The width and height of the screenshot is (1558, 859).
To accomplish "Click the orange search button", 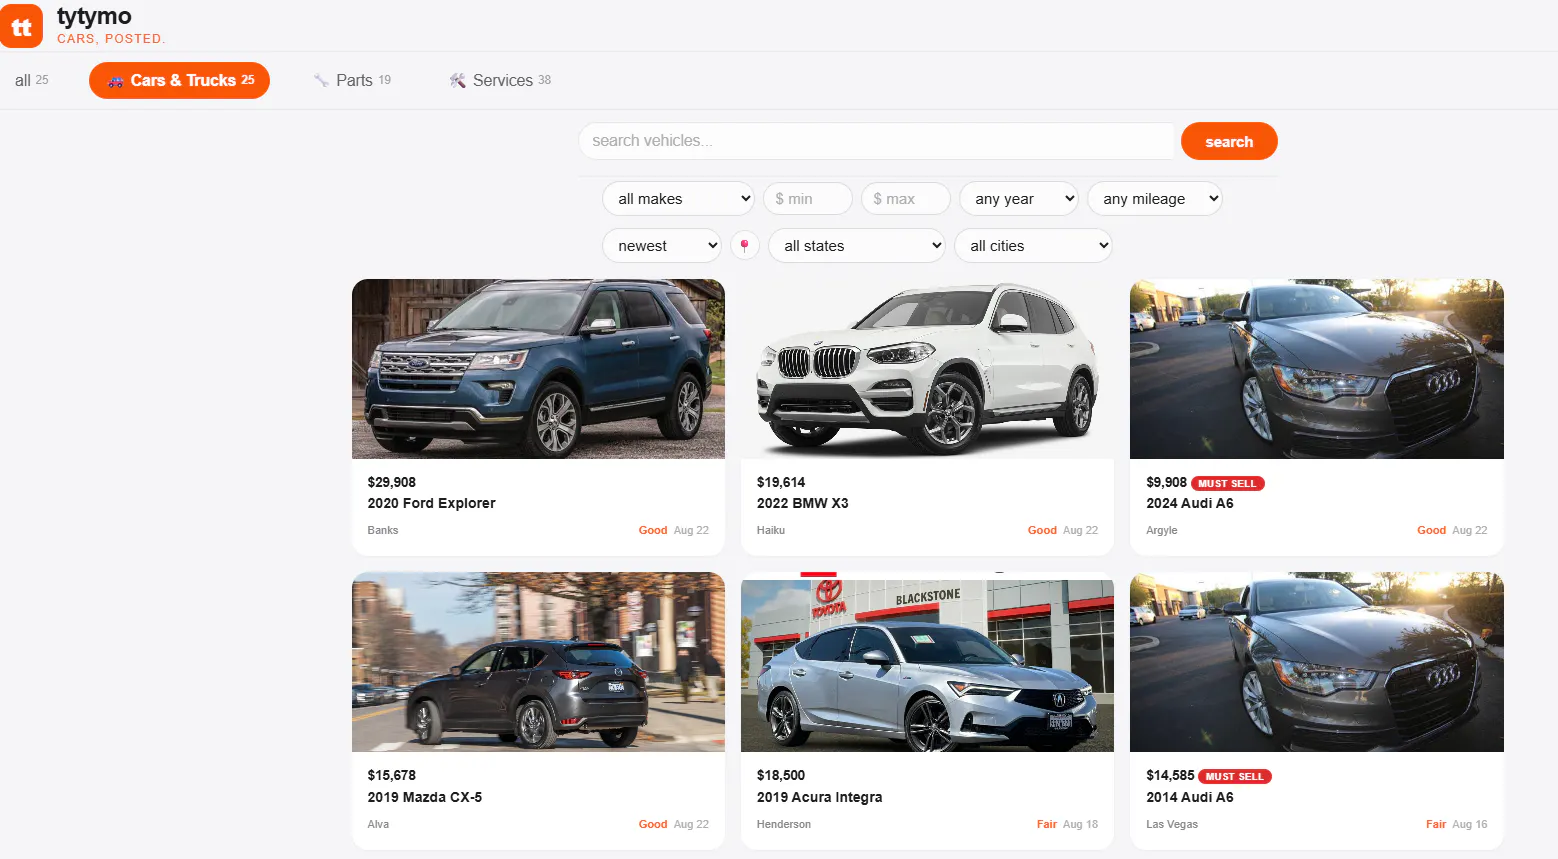I will coord(1229,141).
